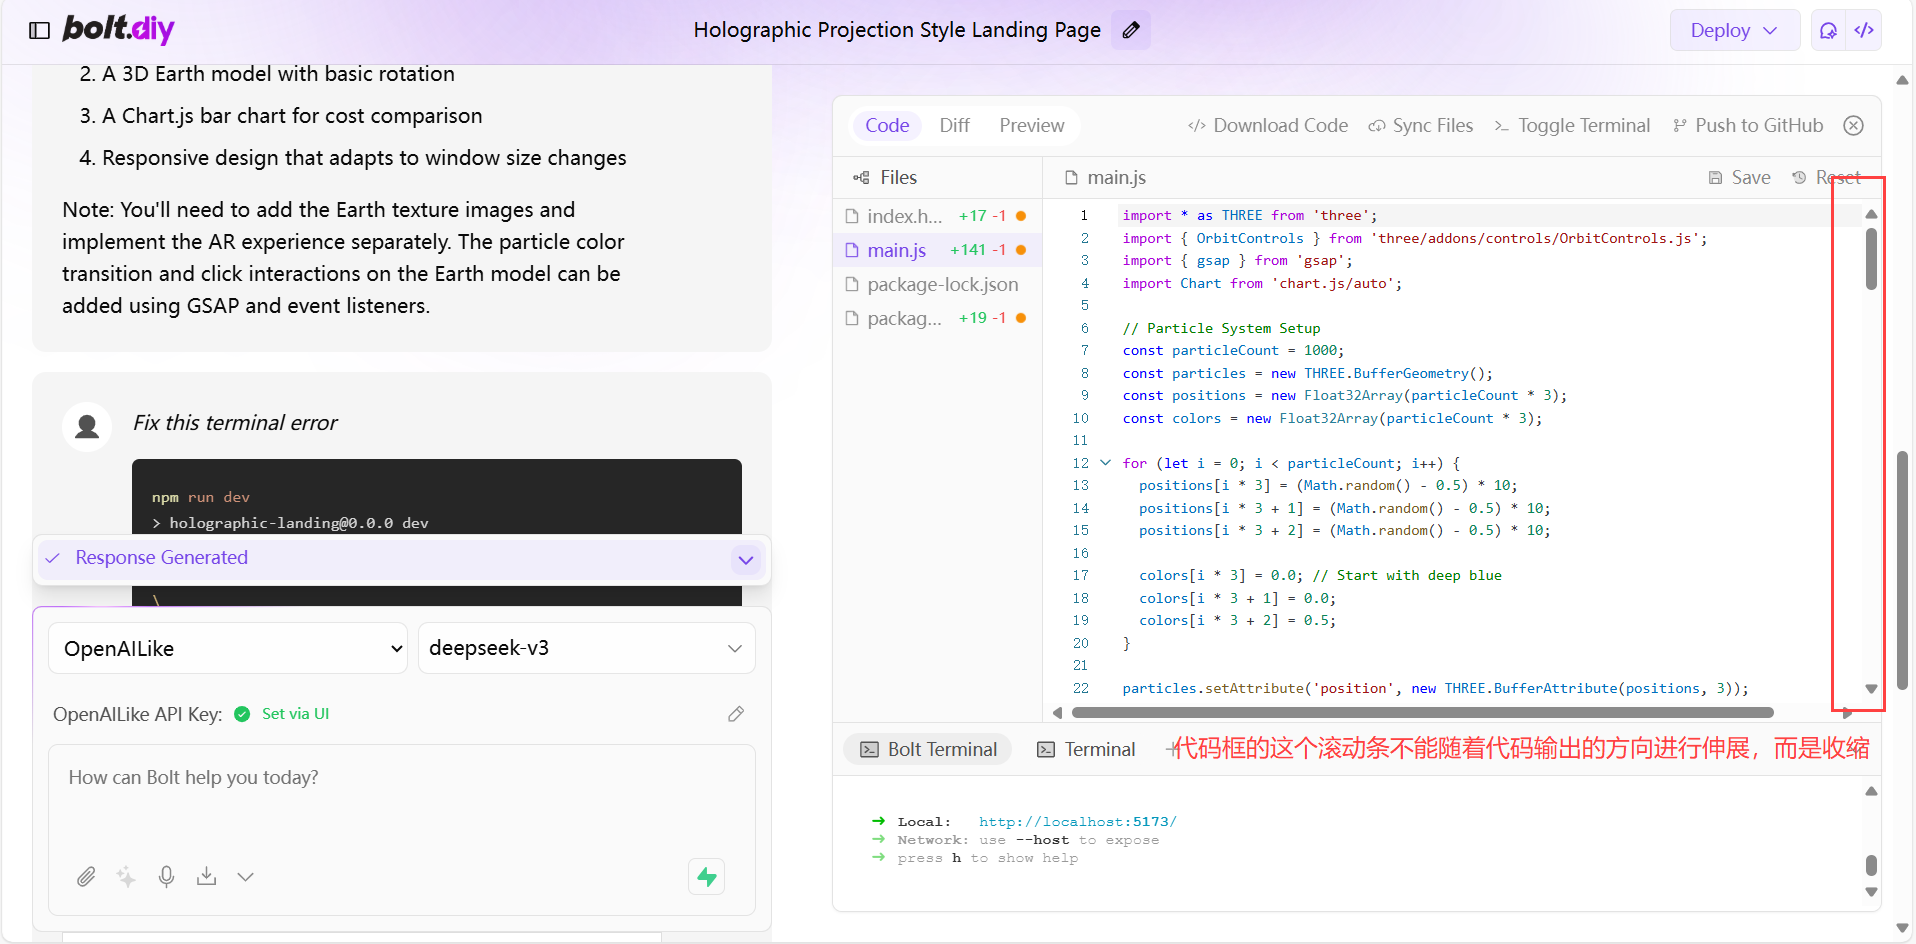Switch to the Preview tab
Viewport: 1916px width, 944px height.
pyautogui.click(x=1032, y=126)
